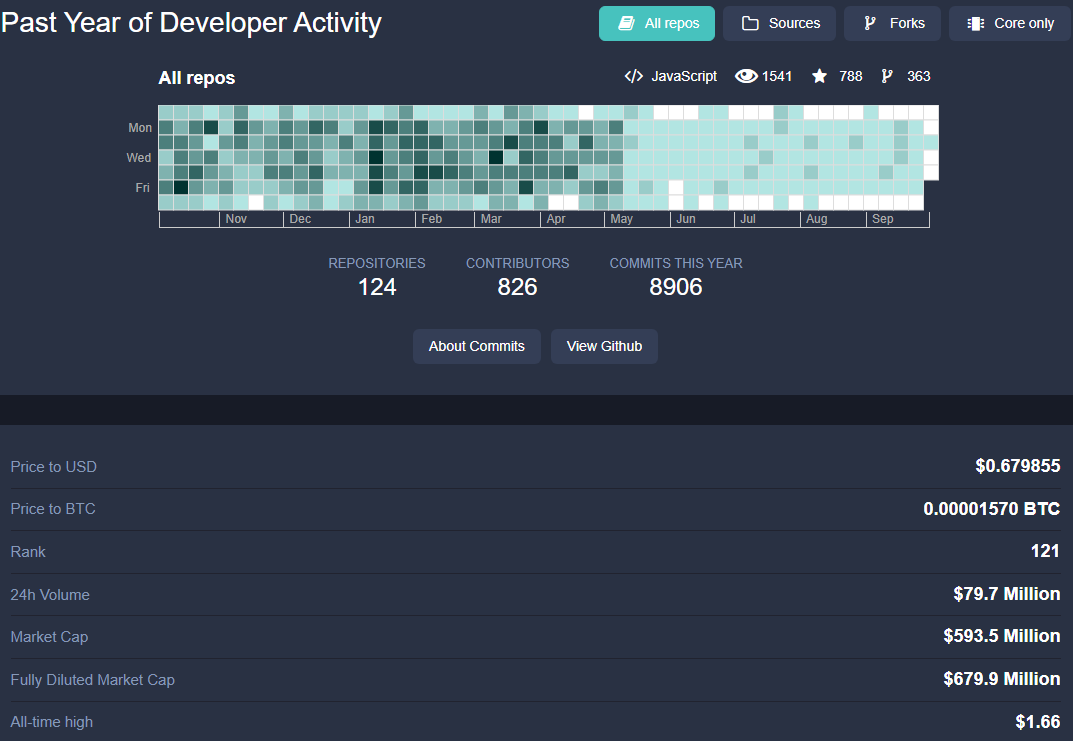
Task: Open the About Commits button
Action: click(x=476, y=346)
